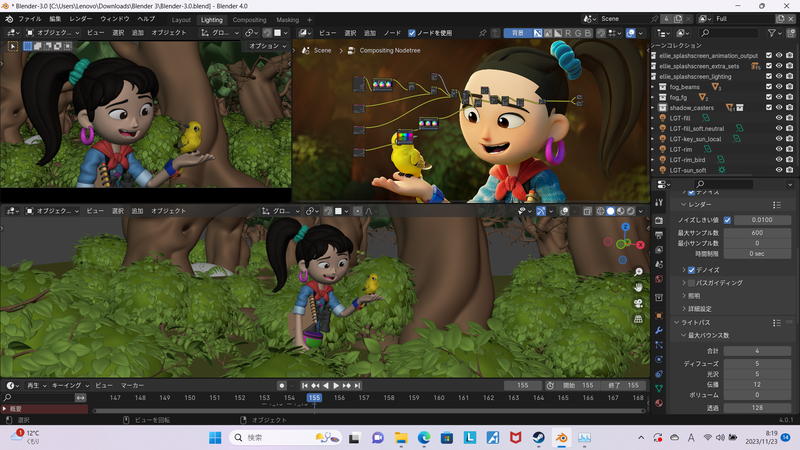Click the Backdrop button in compositor
Viewport: 800px width, 450px height.
tap(518, 33)
